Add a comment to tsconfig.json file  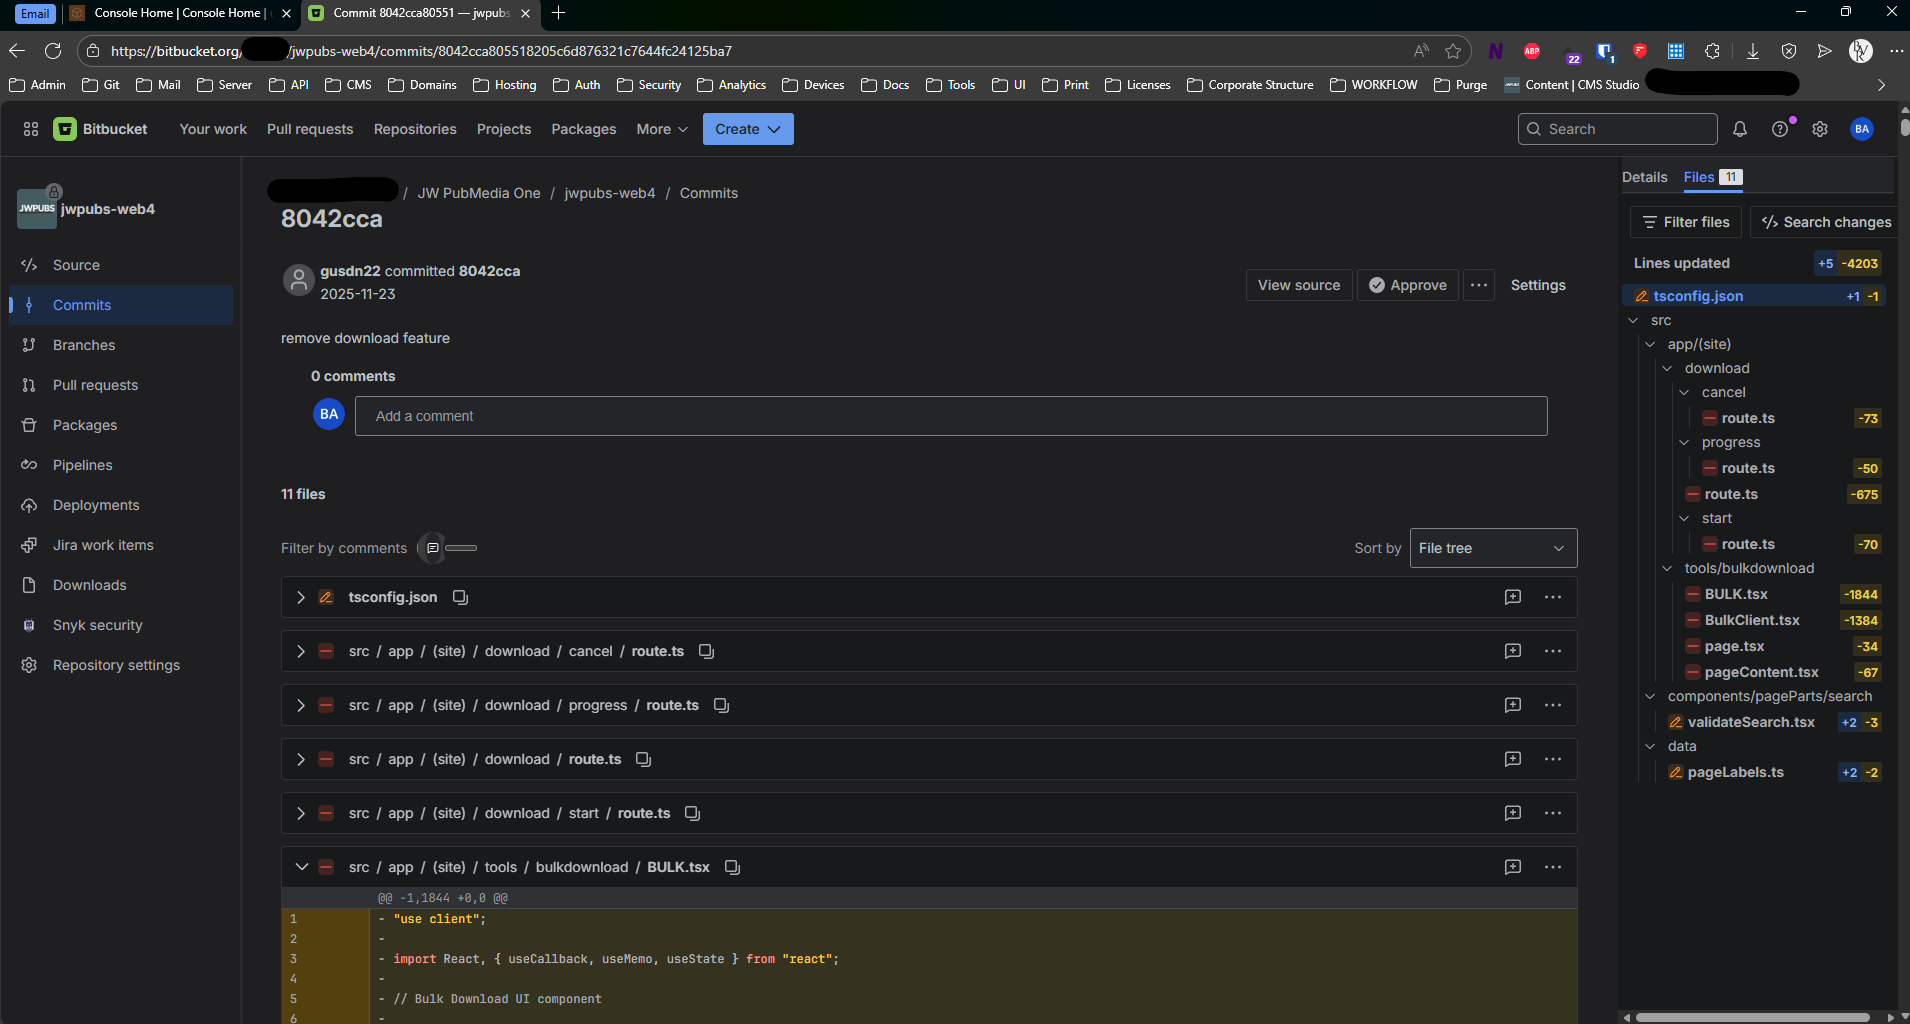[1512, 597]
